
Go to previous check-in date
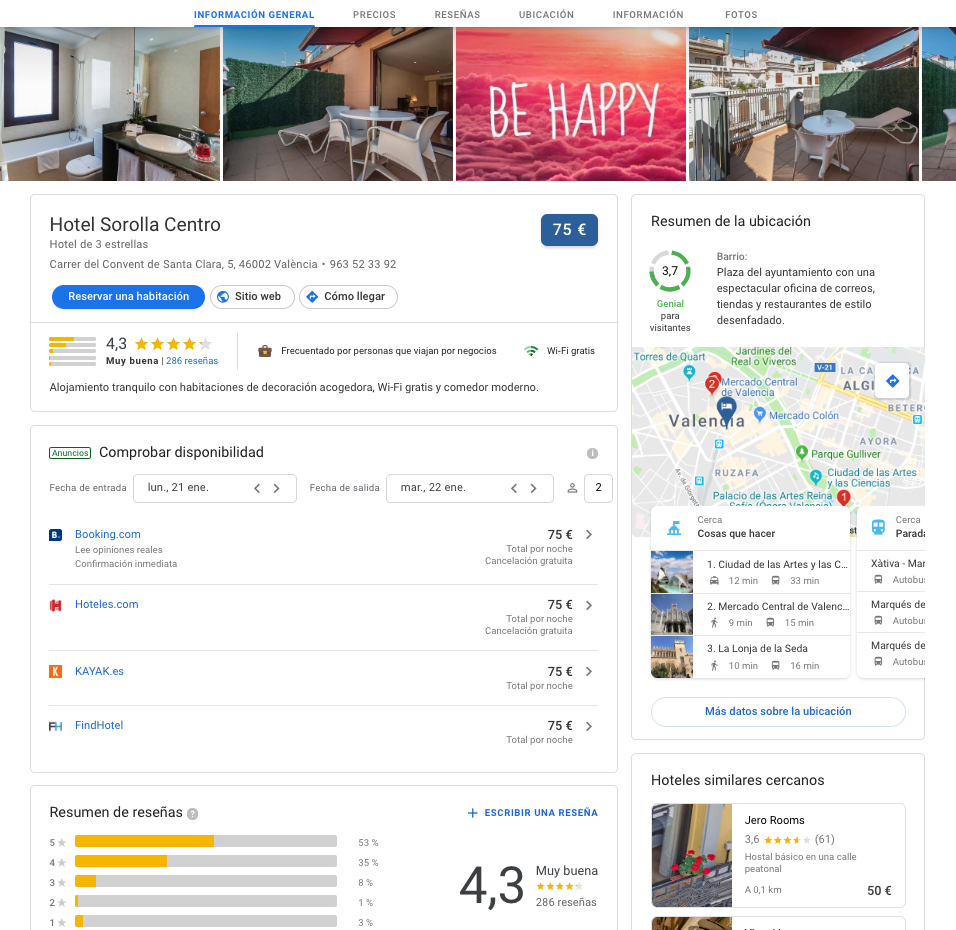click(x=257, y=488)
